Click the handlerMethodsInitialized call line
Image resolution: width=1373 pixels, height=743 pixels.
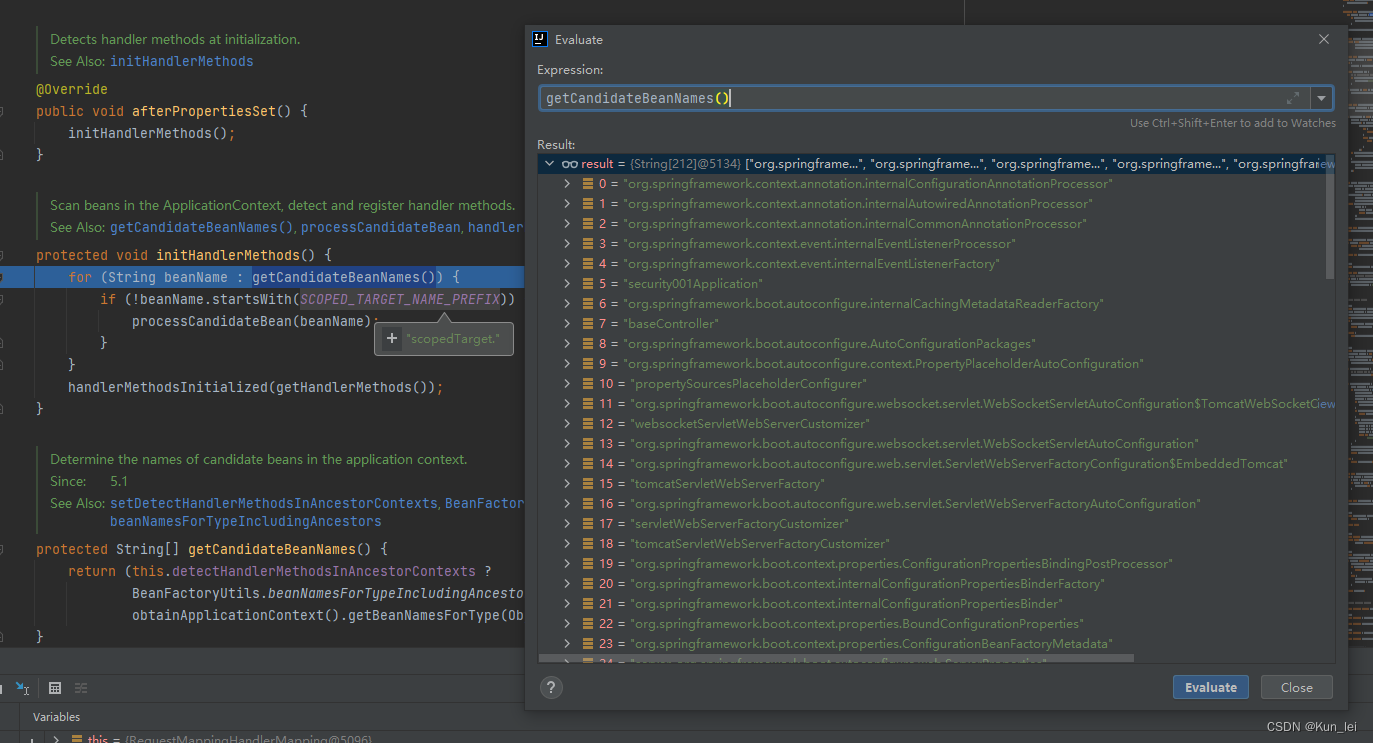[x=255, y=387]
